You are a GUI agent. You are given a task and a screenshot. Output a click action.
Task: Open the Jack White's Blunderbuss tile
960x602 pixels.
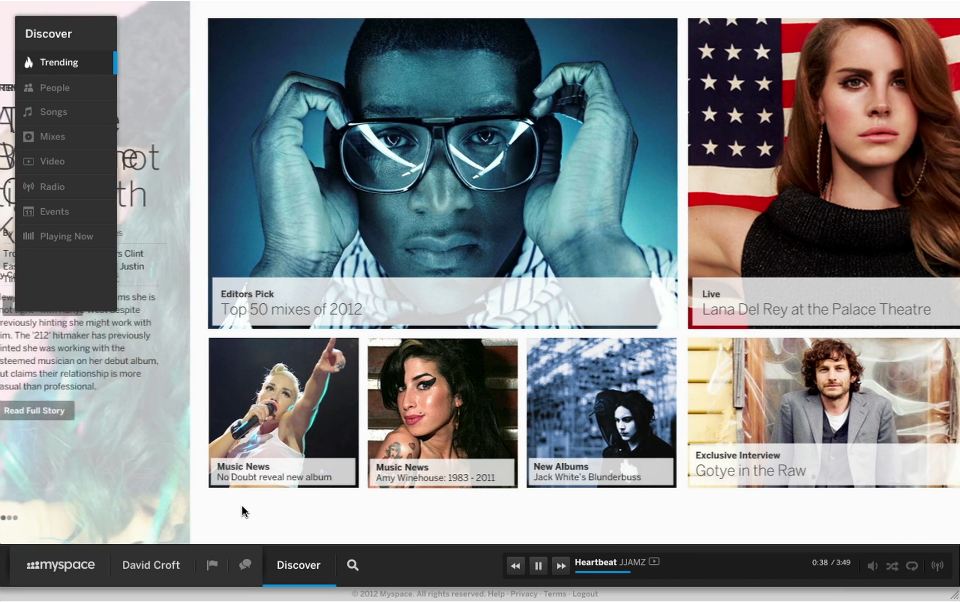coord(602,413)
